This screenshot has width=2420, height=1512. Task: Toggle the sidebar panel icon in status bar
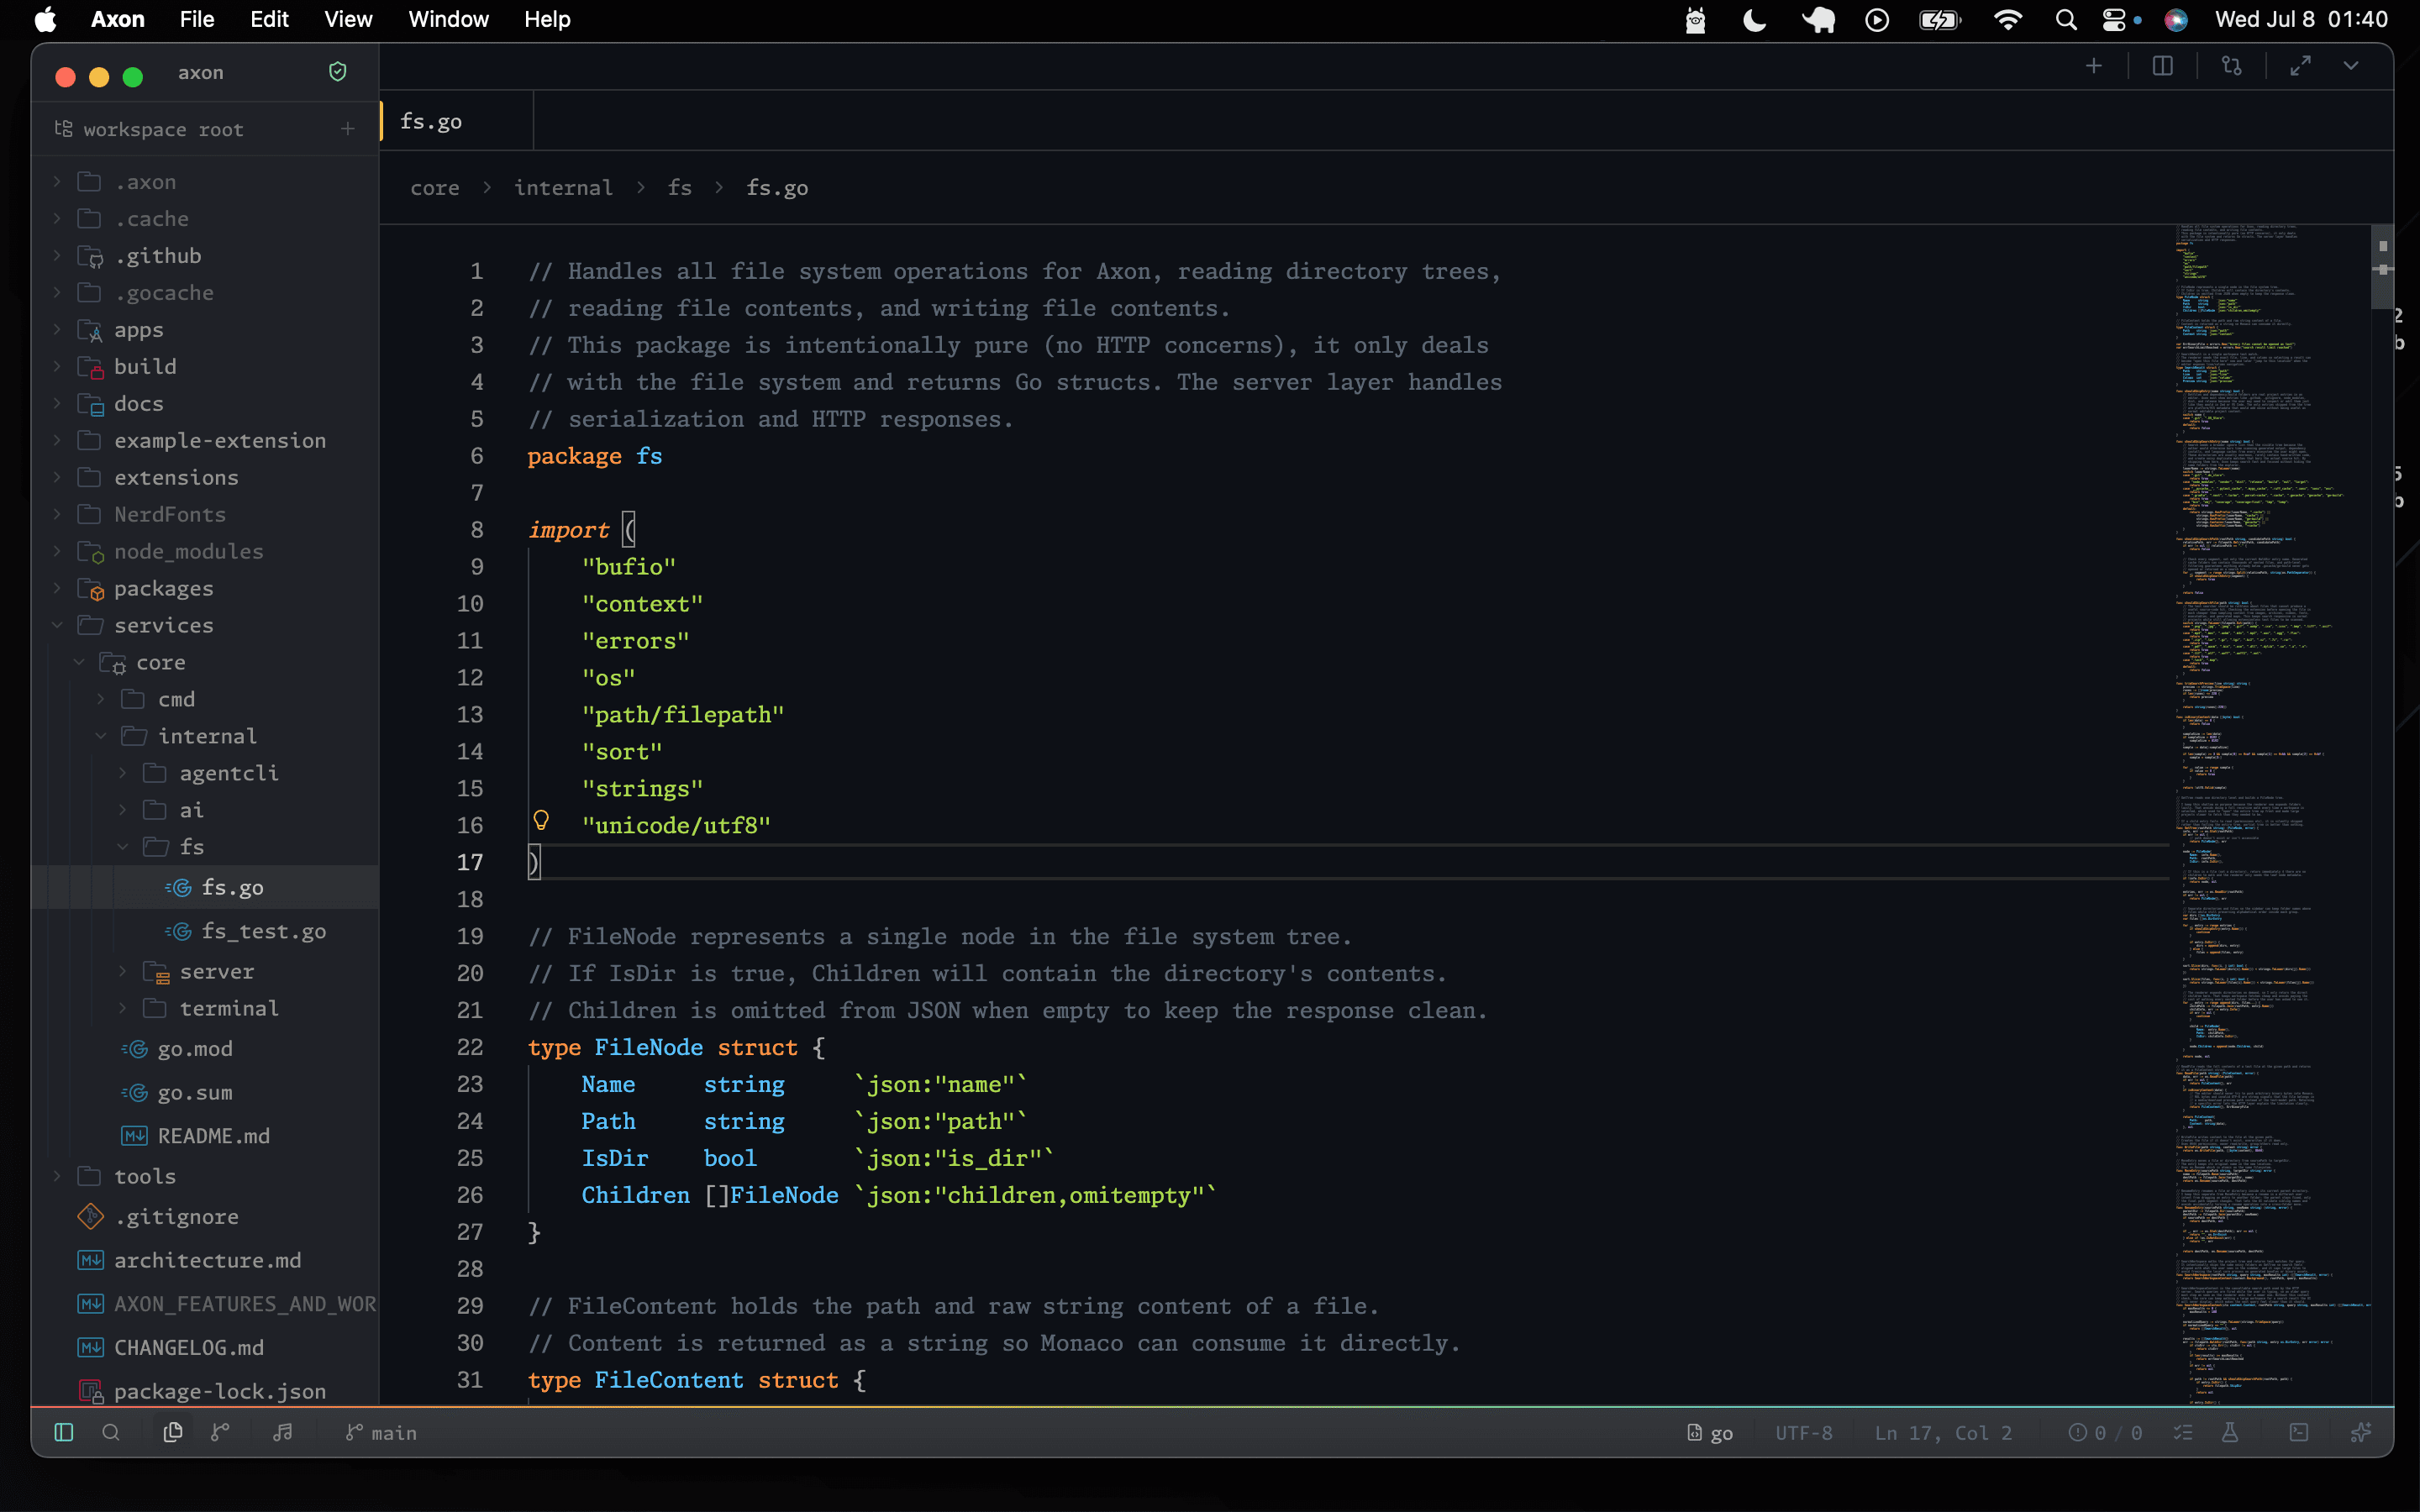click(x=64, y=1432)
